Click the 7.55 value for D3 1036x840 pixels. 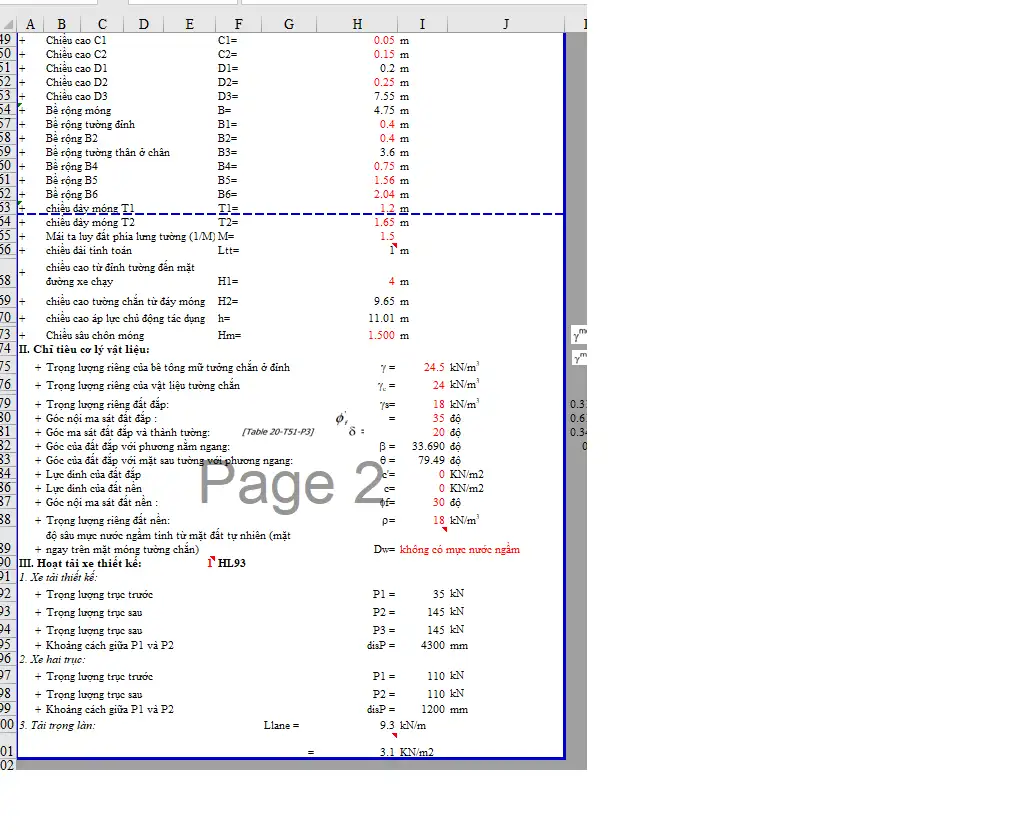[384, 96]
